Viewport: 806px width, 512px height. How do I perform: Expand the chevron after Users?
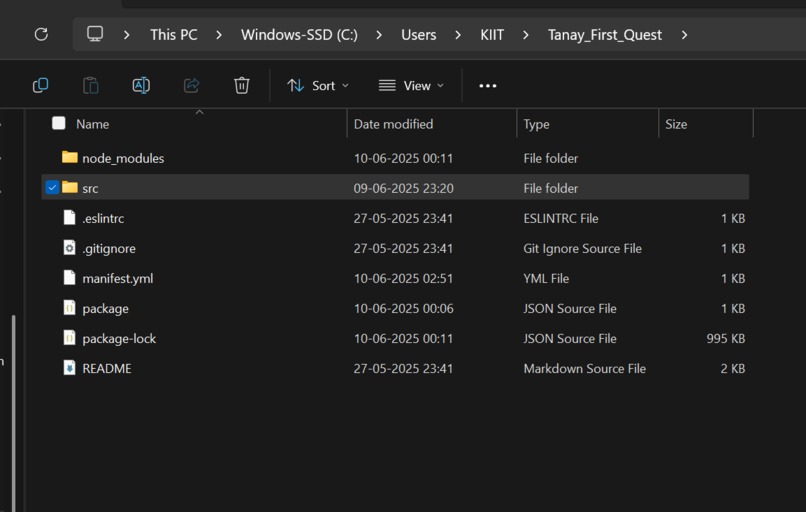pos(457,35)
